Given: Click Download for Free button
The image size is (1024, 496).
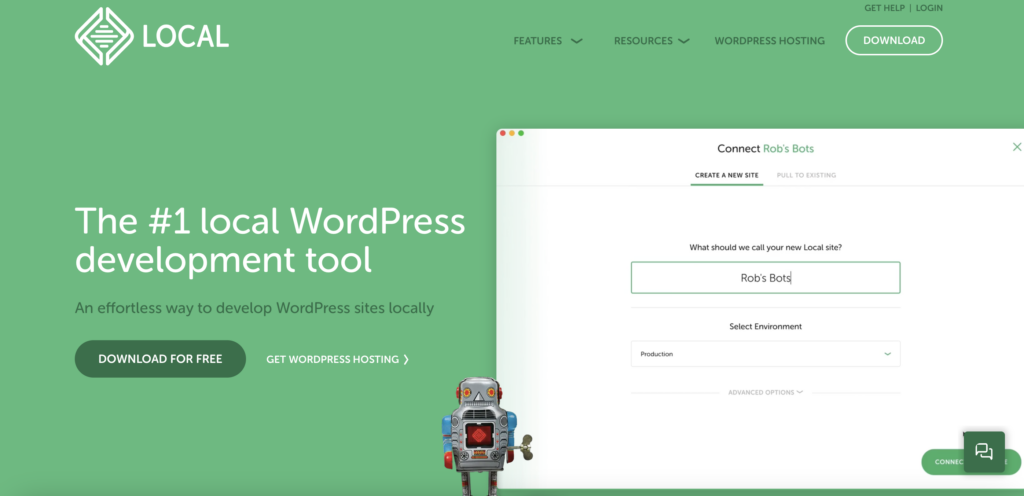Looking at the screenshot, I should [160, 359].
